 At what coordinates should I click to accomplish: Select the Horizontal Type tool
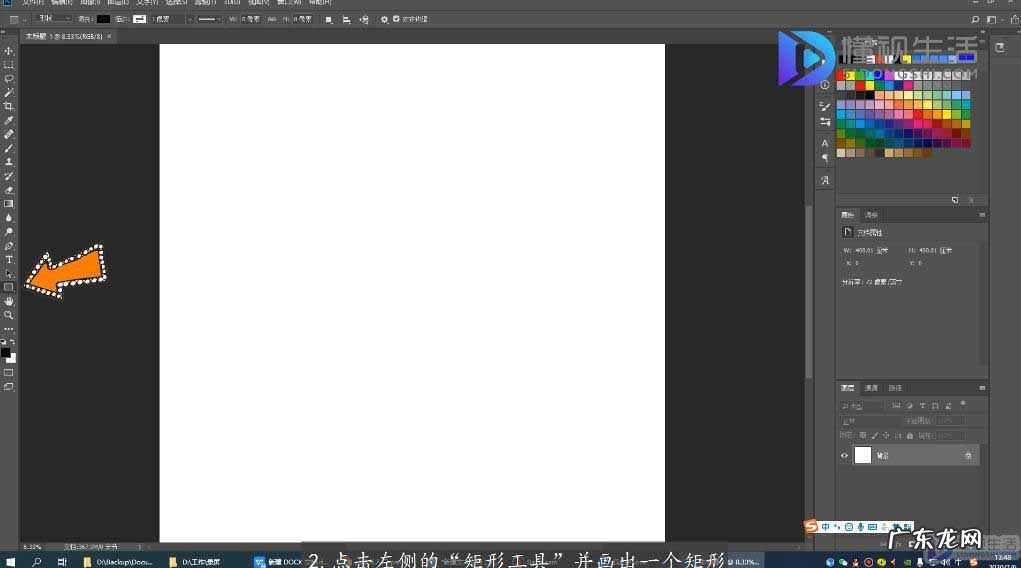click(x=9, y=260)
